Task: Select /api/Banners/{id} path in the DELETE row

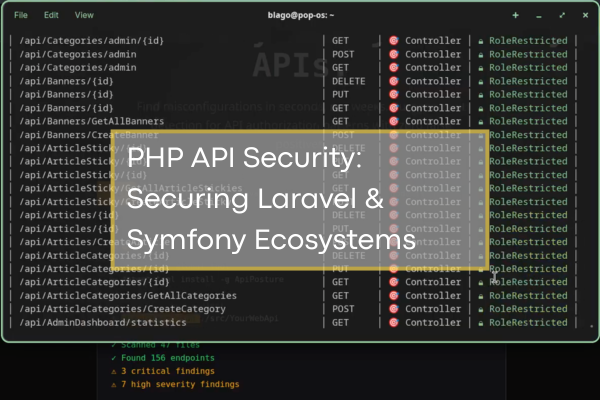Action: click(x=66, y=81)
